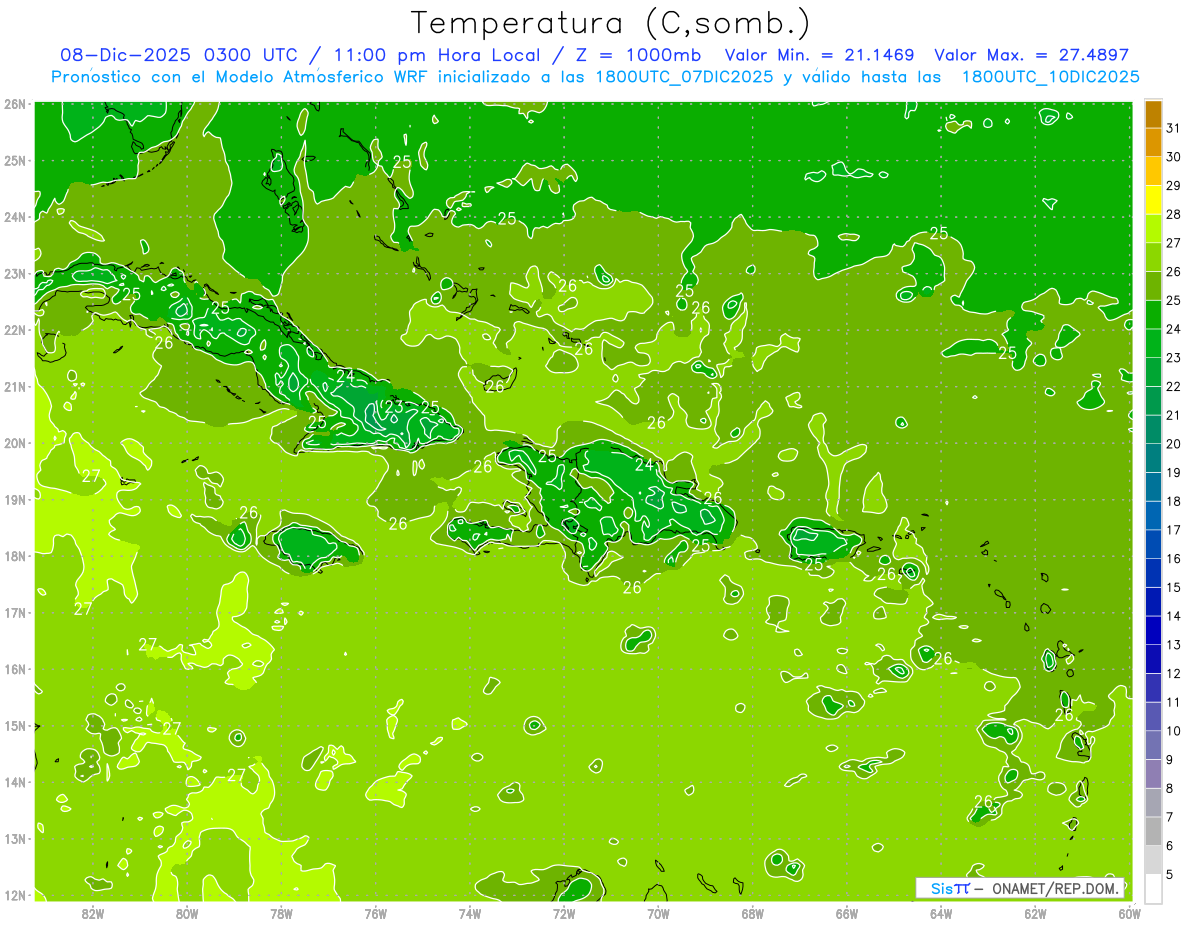Click the lime legend band between 27 and 28
The height and width of the screenshot is (927, 1200).
(1153, 228)
